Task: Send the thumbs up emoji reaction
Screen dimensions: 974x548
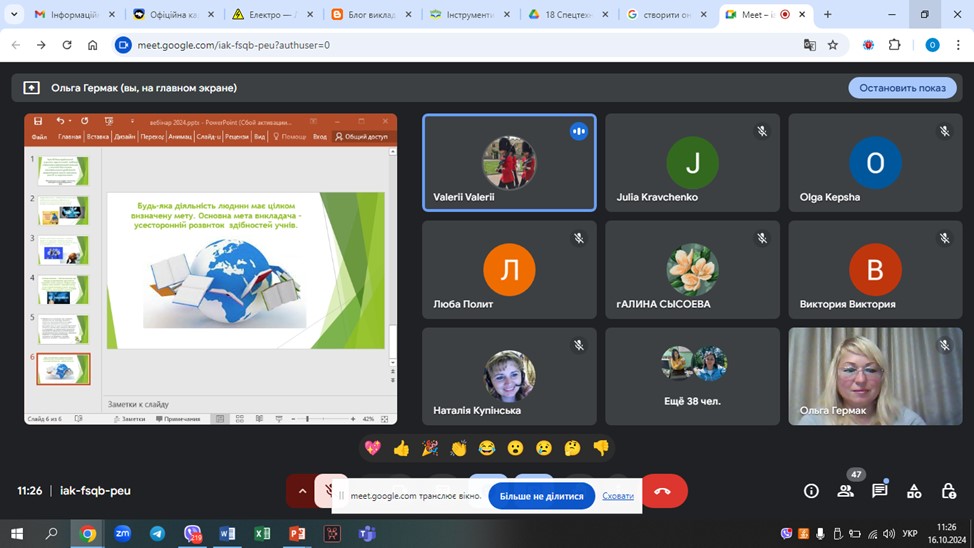Action: coord(401,448)
